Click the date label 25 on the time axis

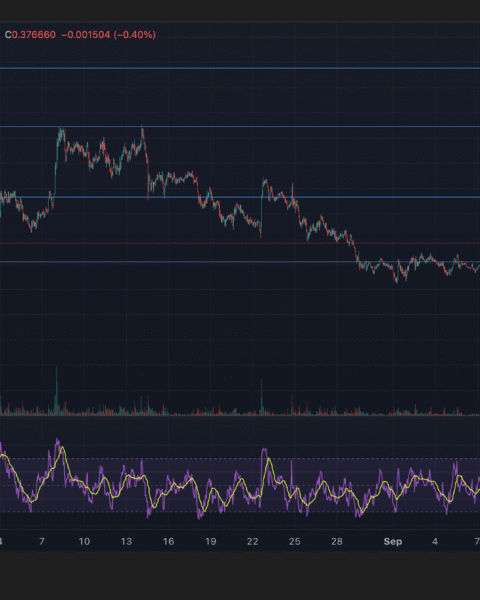click(x=294, y=541)
